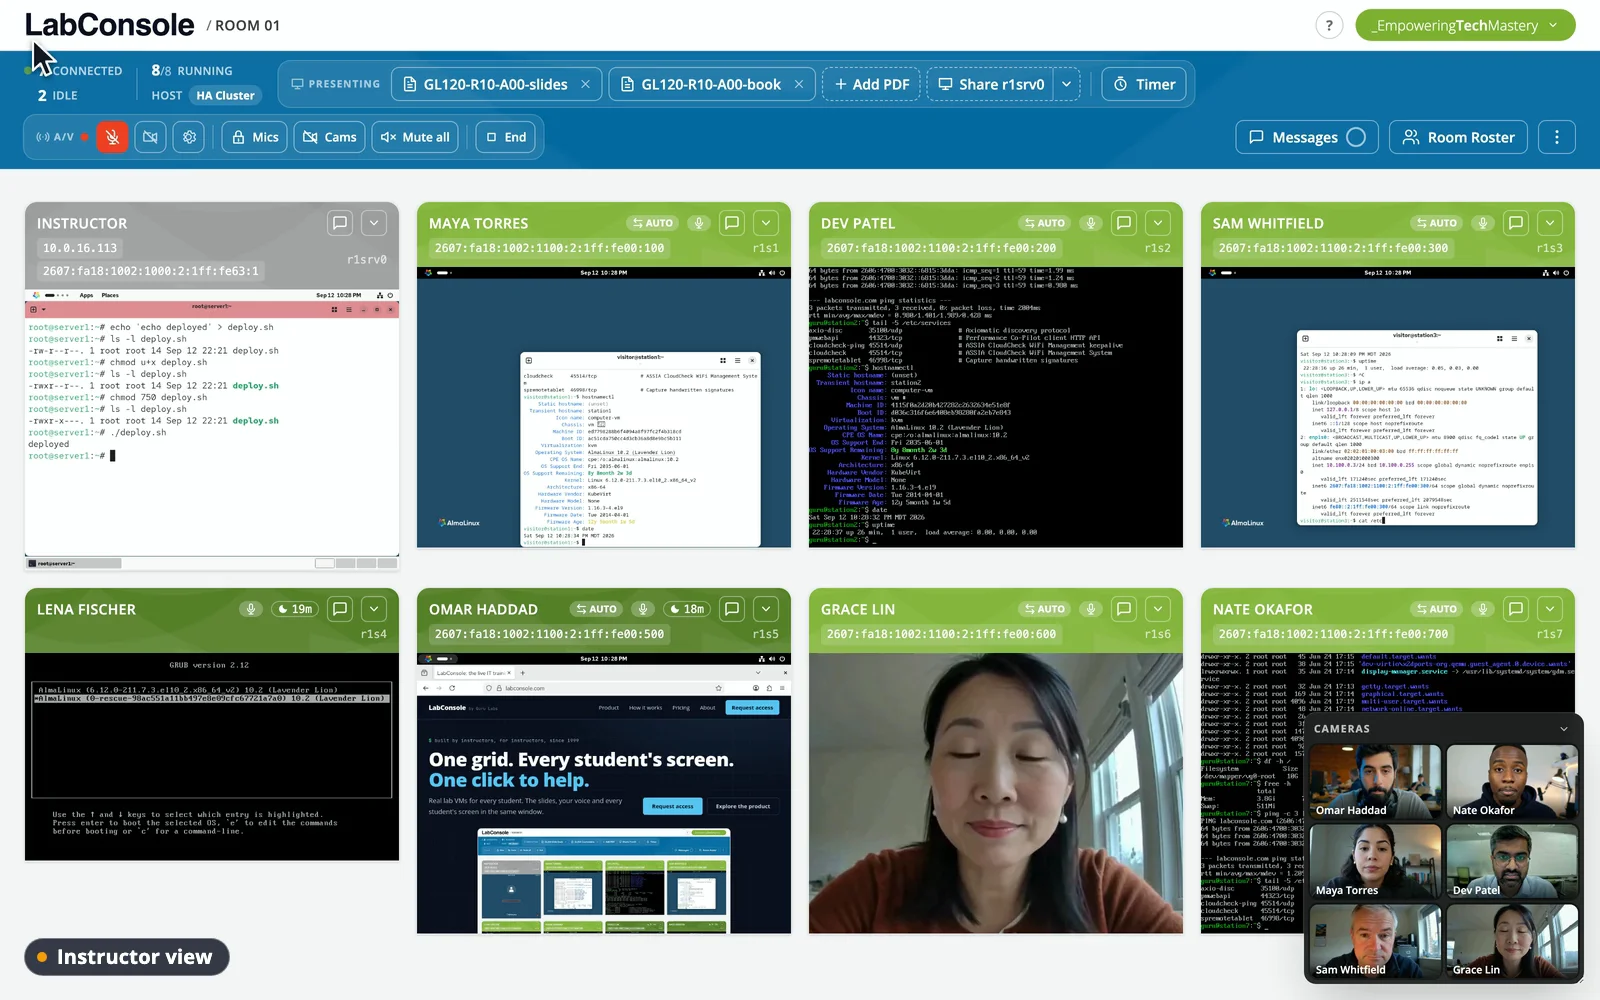The height and width of the screenshot is (1000, 1600).
Task: Open chat icon on Instructor tile
Action: (x=340, y=223)
